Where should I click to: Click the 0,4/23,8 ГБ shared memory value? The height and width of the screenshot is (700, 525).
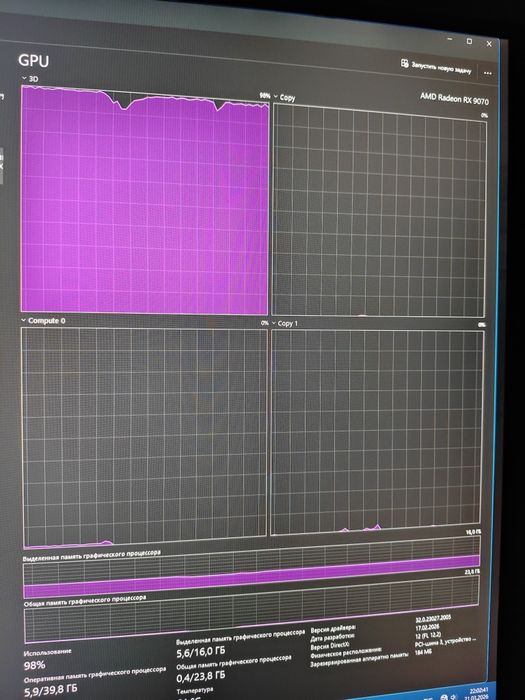point(200,677)
